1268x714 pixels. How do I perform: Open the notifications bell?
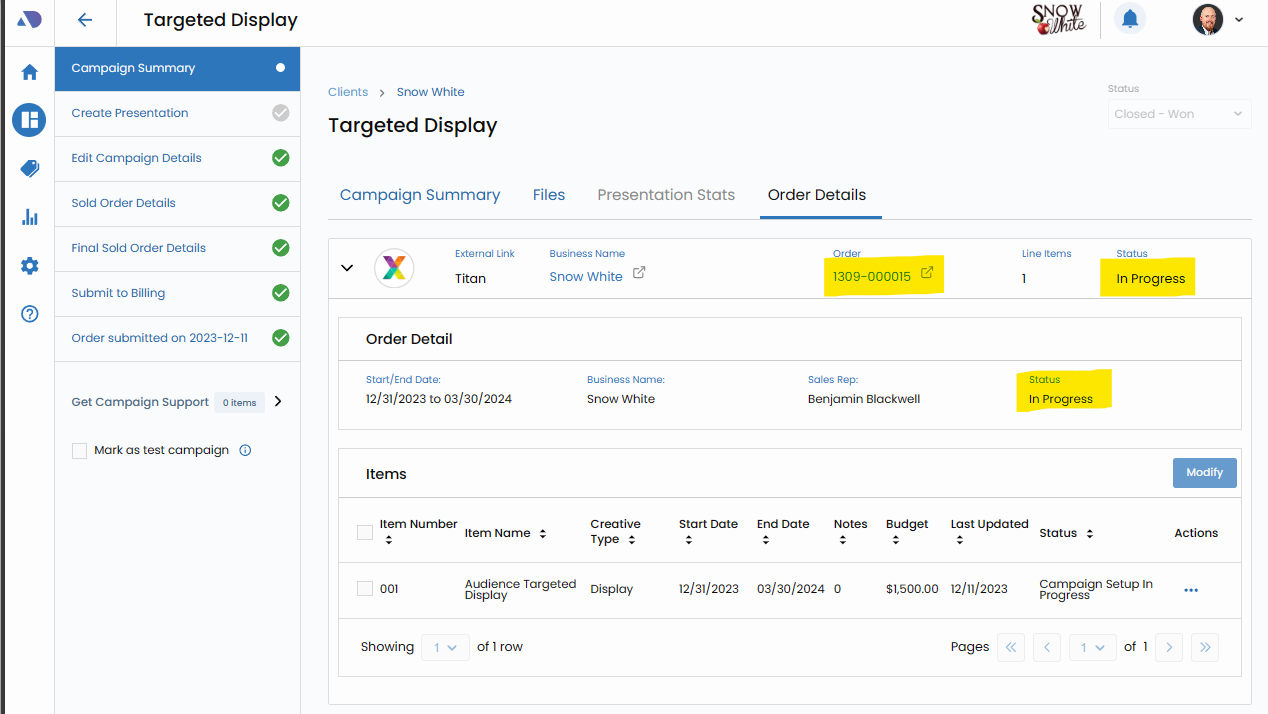1130,19
